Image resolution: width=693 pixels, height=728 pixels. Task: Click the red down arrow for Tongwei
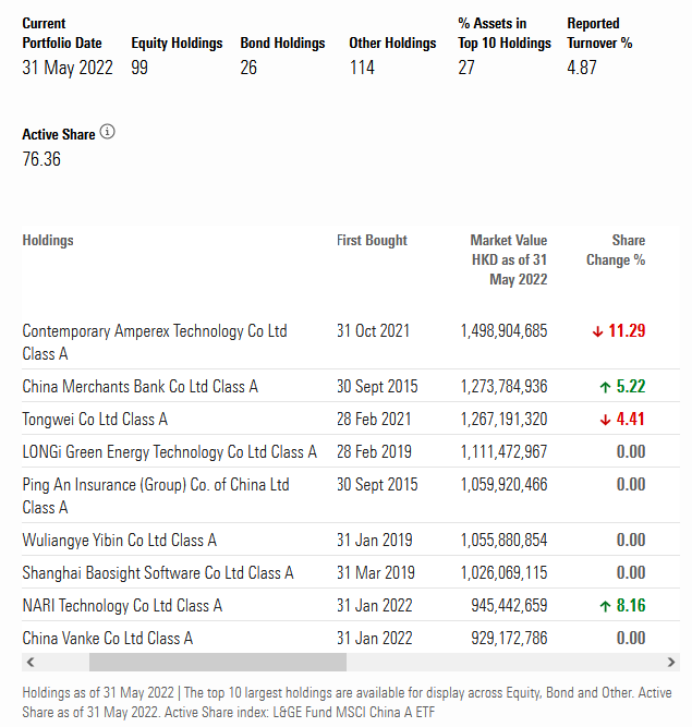(x=605, y=419)
